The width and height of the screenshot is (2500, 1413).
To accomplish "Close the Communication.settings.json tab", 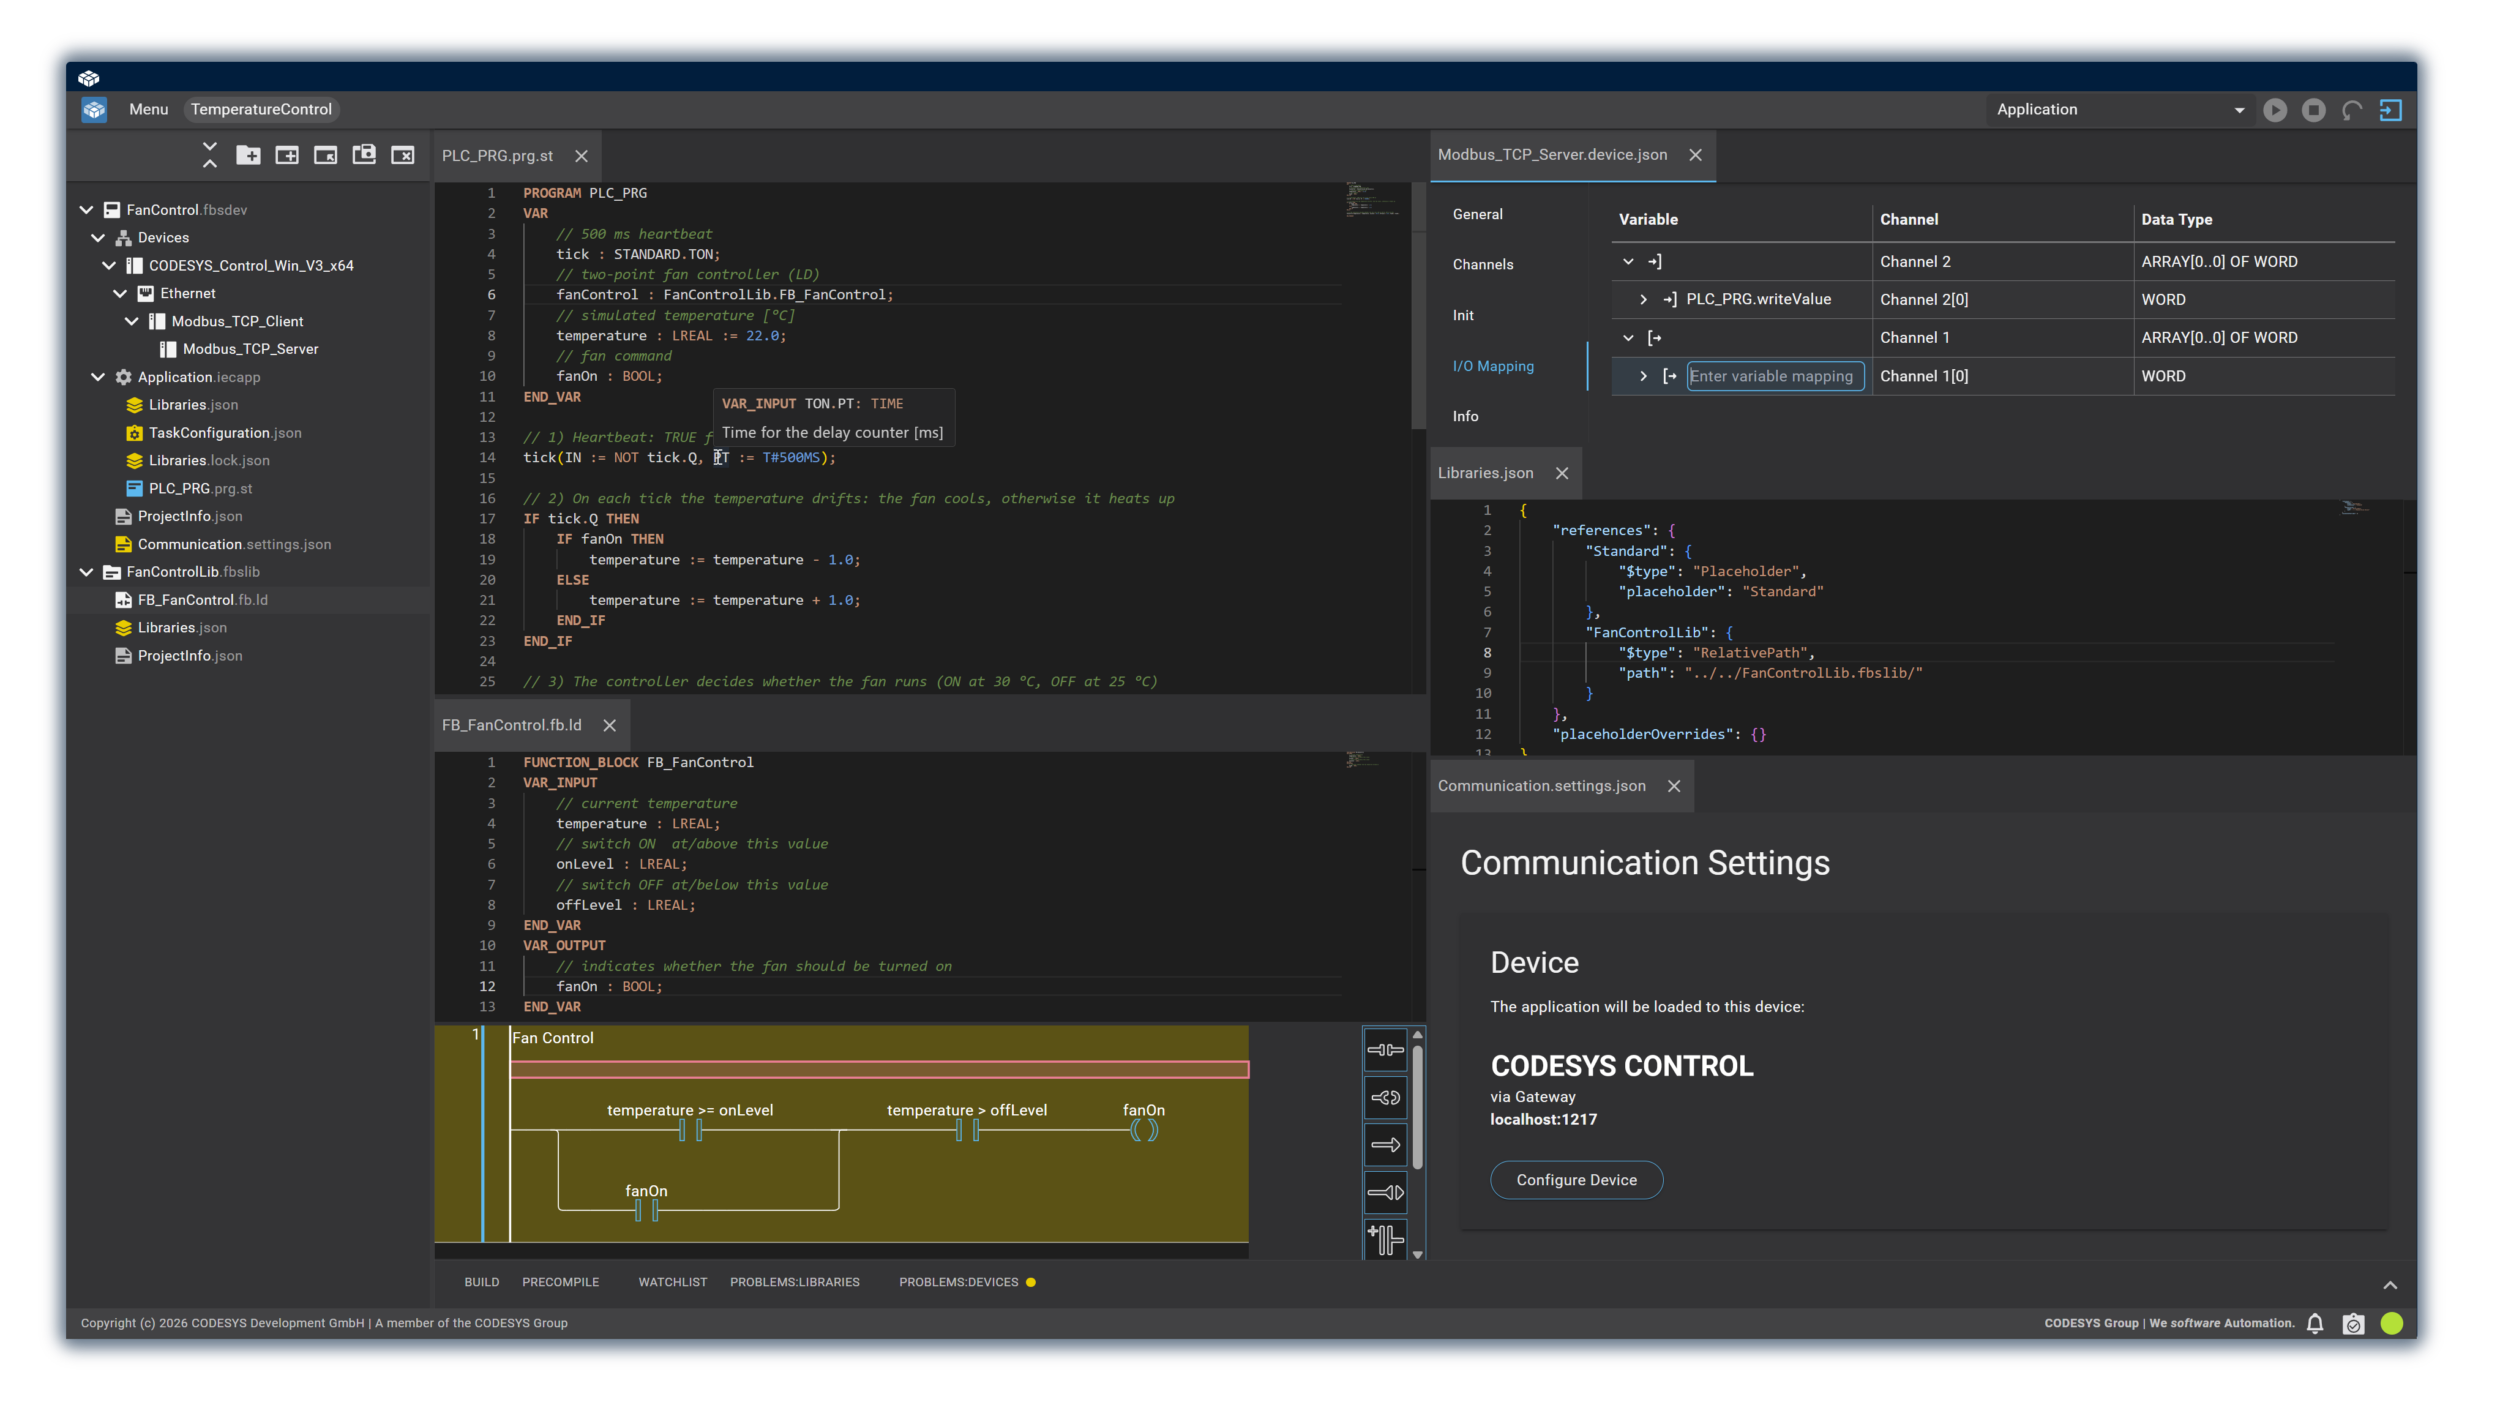I will tap(1674, 787).
